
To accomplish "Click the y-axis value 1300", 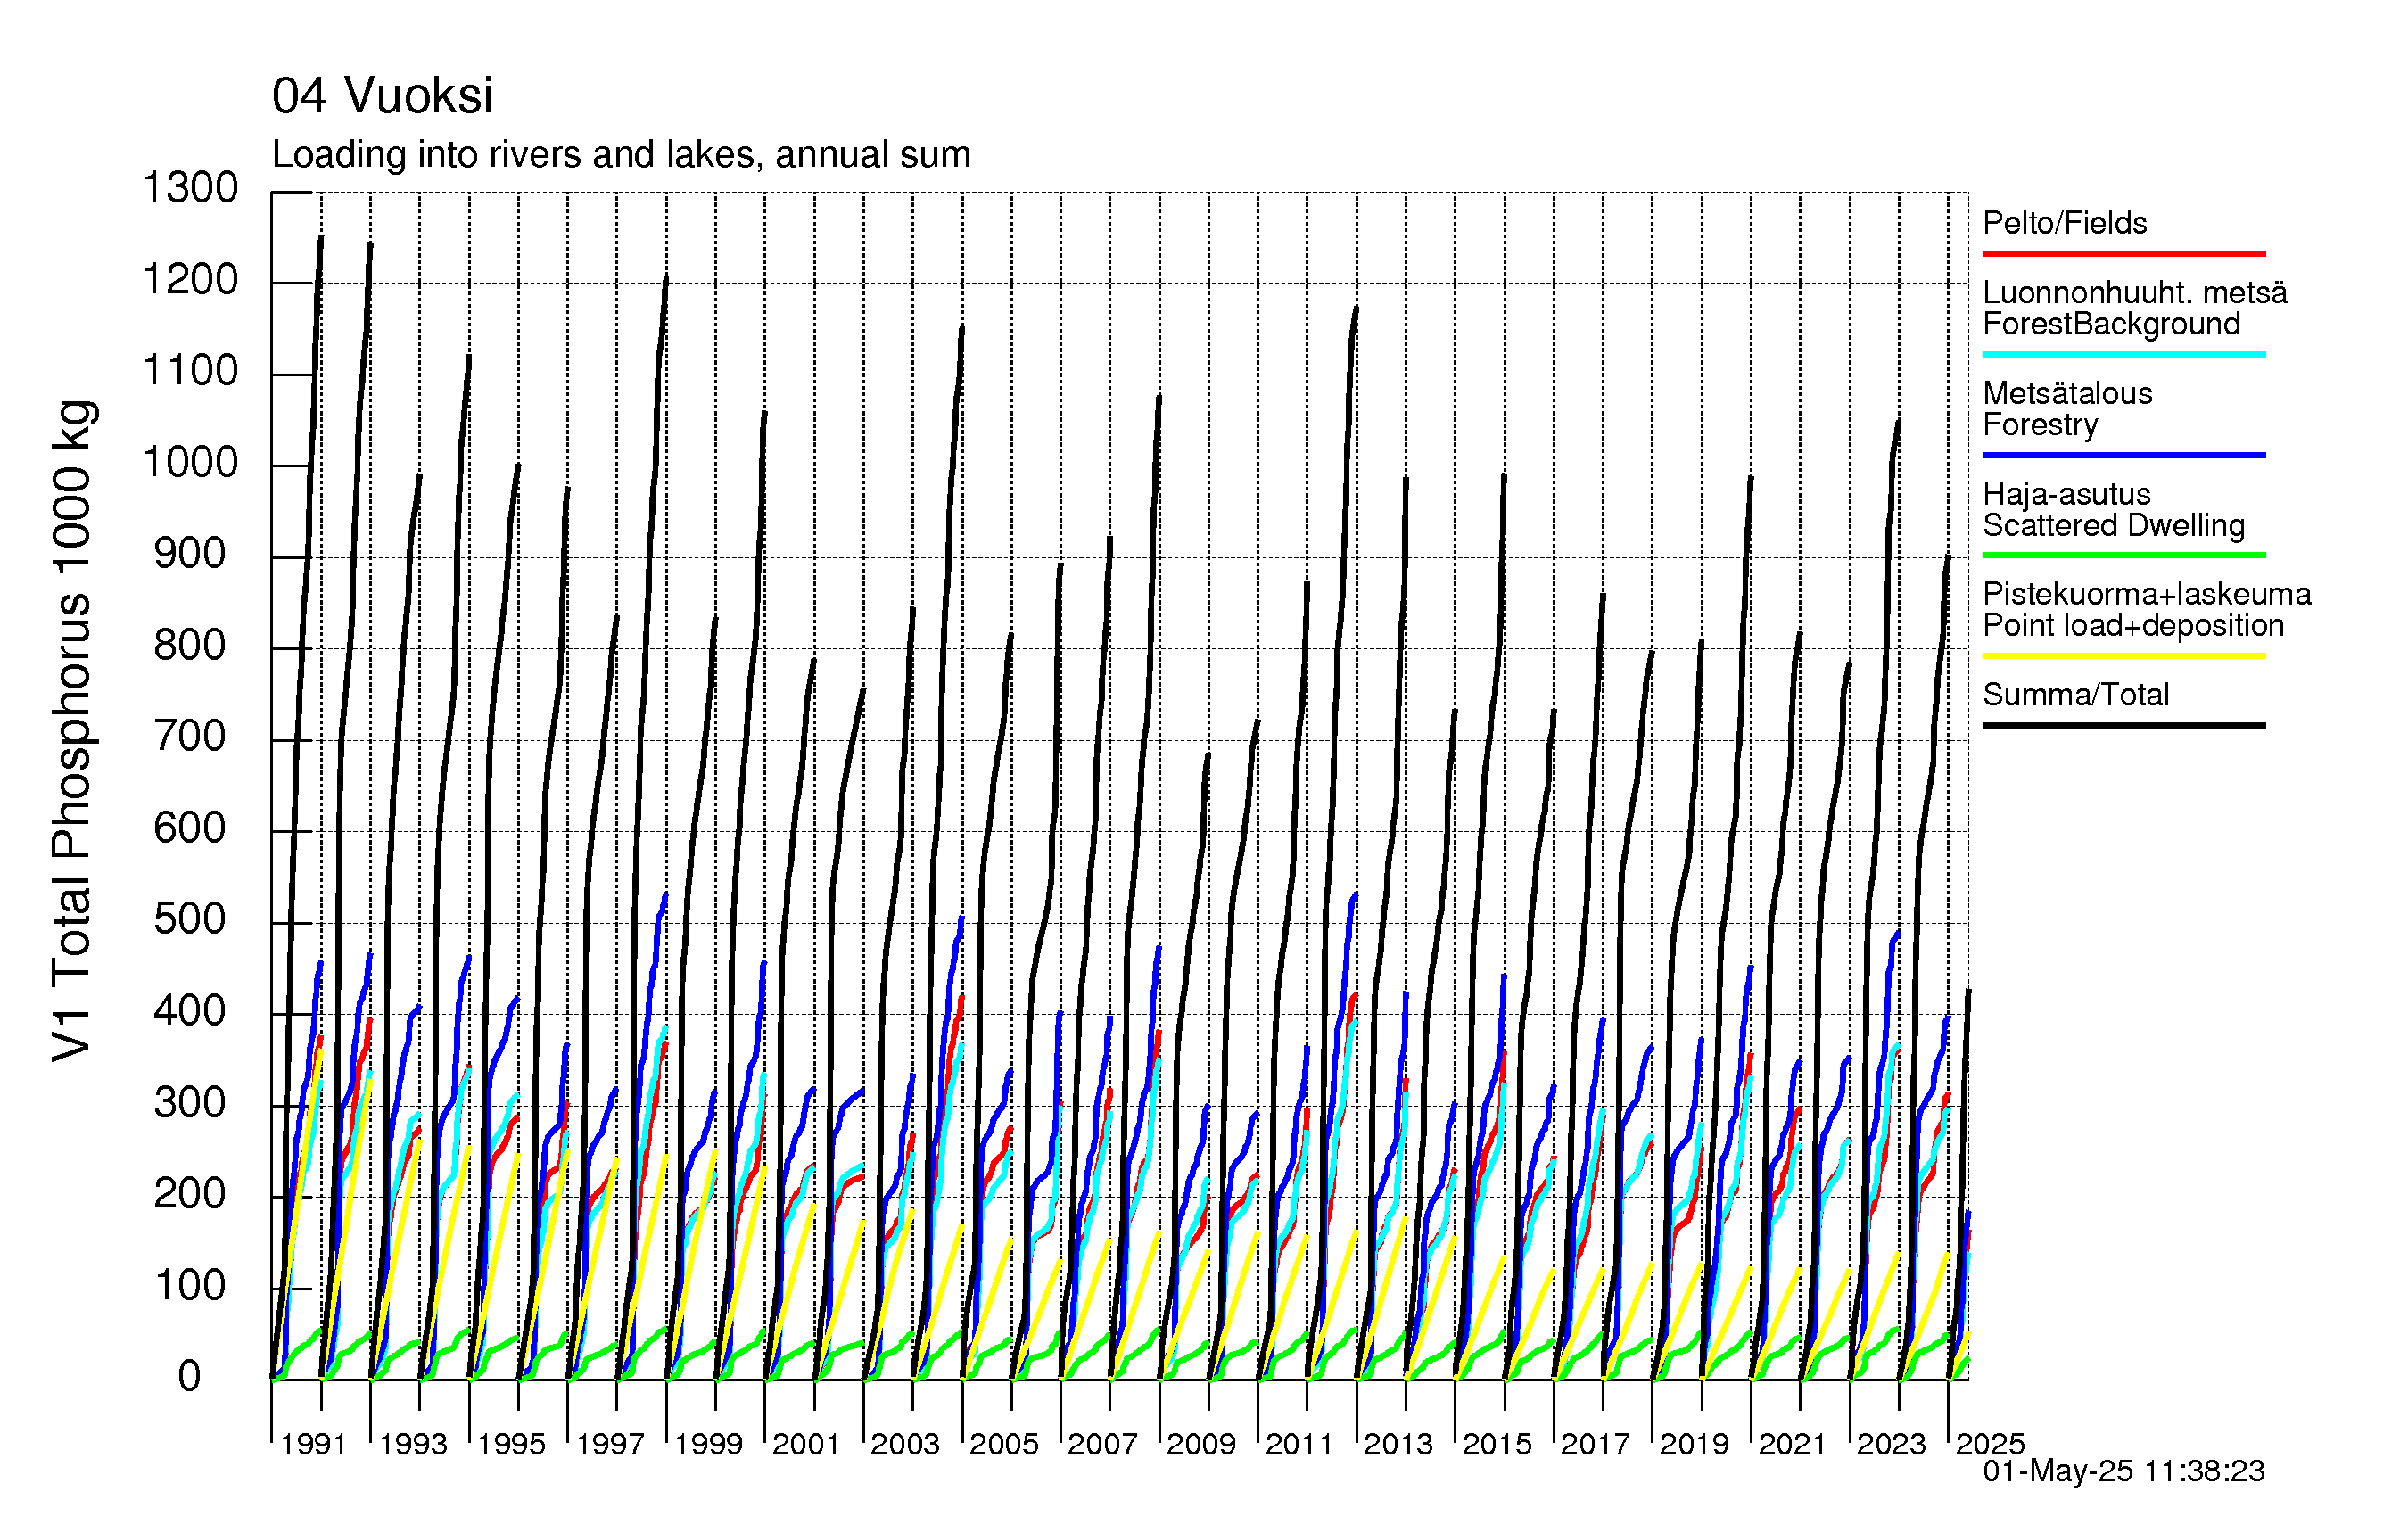I will point(190,188).
